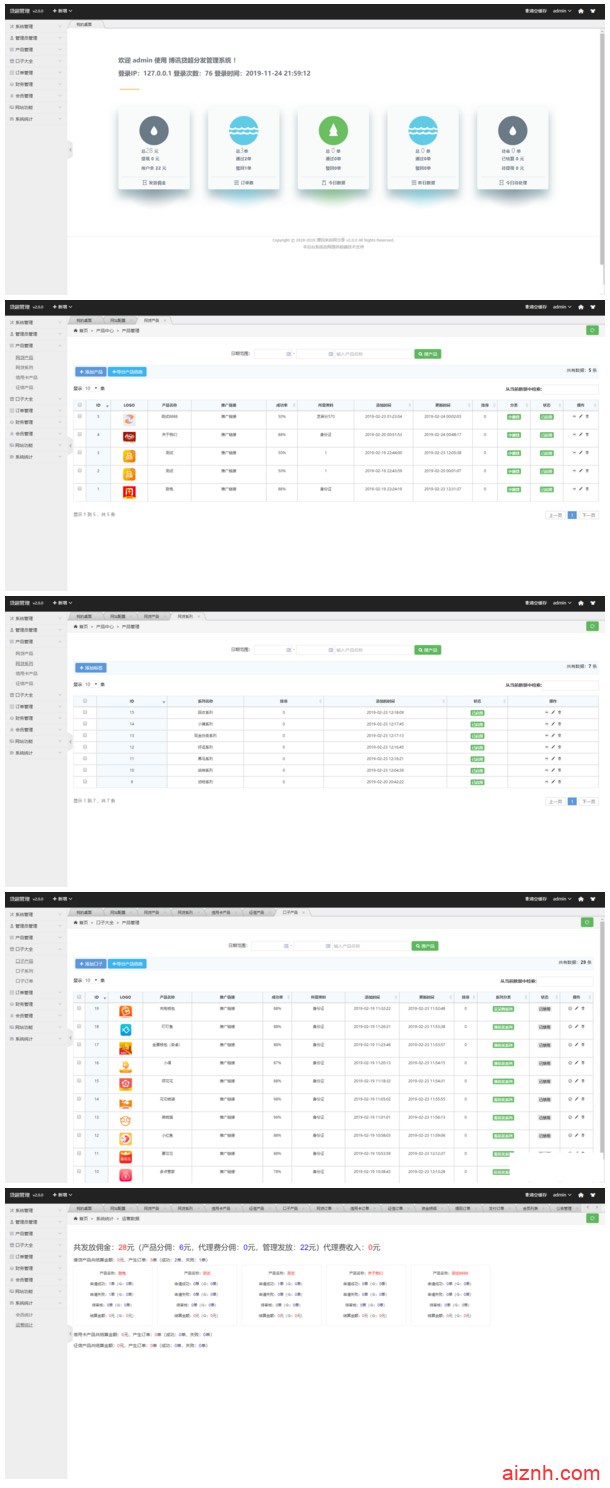This screenshot has height=1488, width=610.
Task: Toggle select-all checkbox in series table header
Action: pos(85,701)
